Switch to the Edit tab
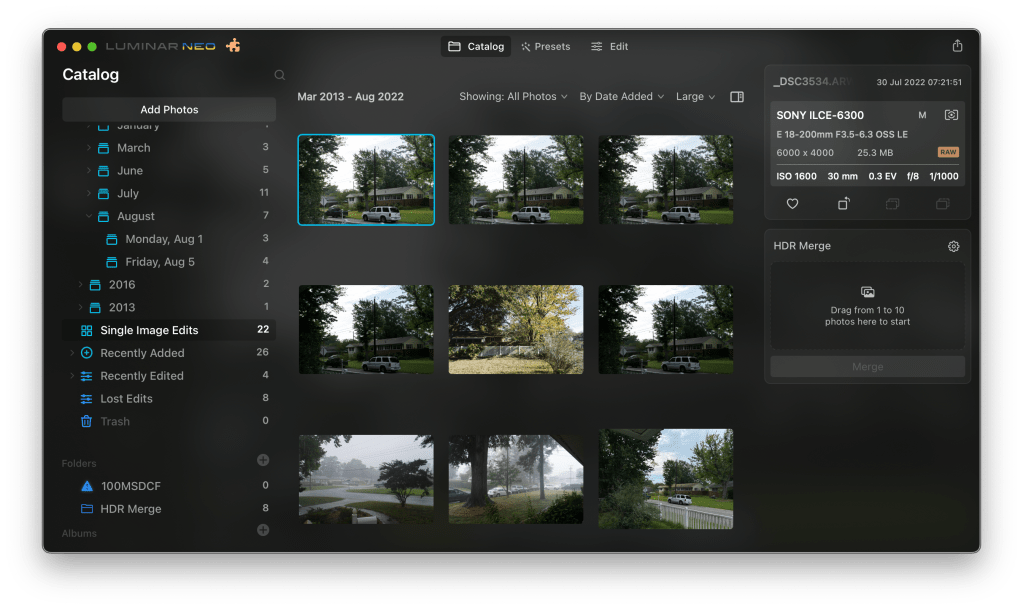The image size is (1023, 609). pos(609,47)
